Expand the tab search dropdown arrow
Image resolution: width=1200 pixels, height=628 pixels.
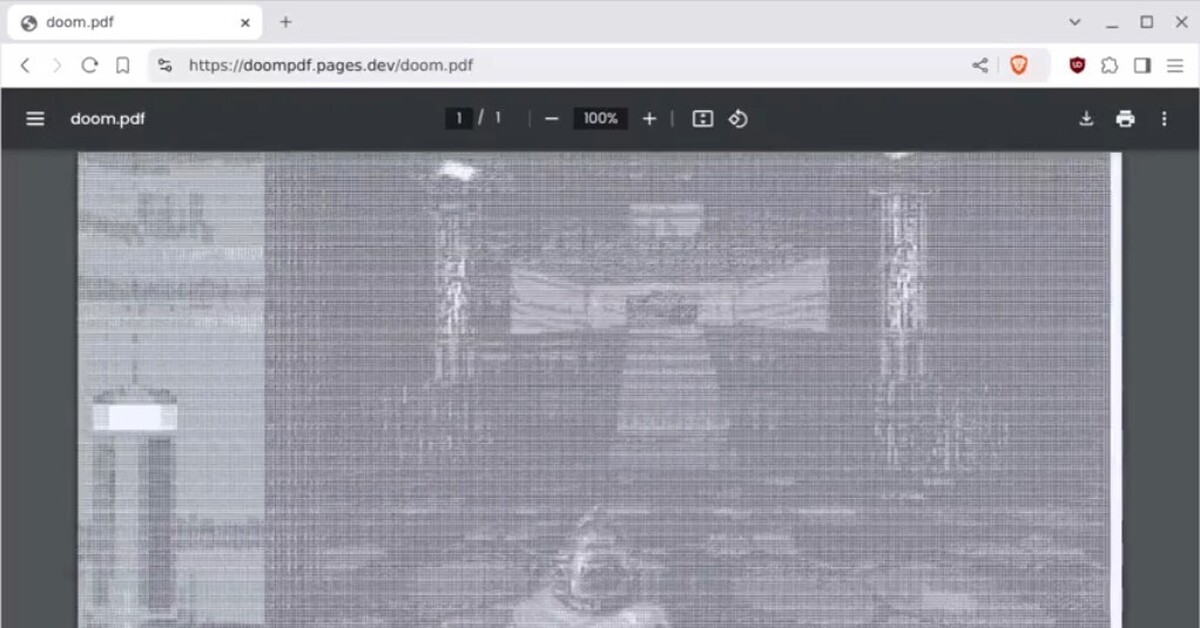(x=1075, y=22)
